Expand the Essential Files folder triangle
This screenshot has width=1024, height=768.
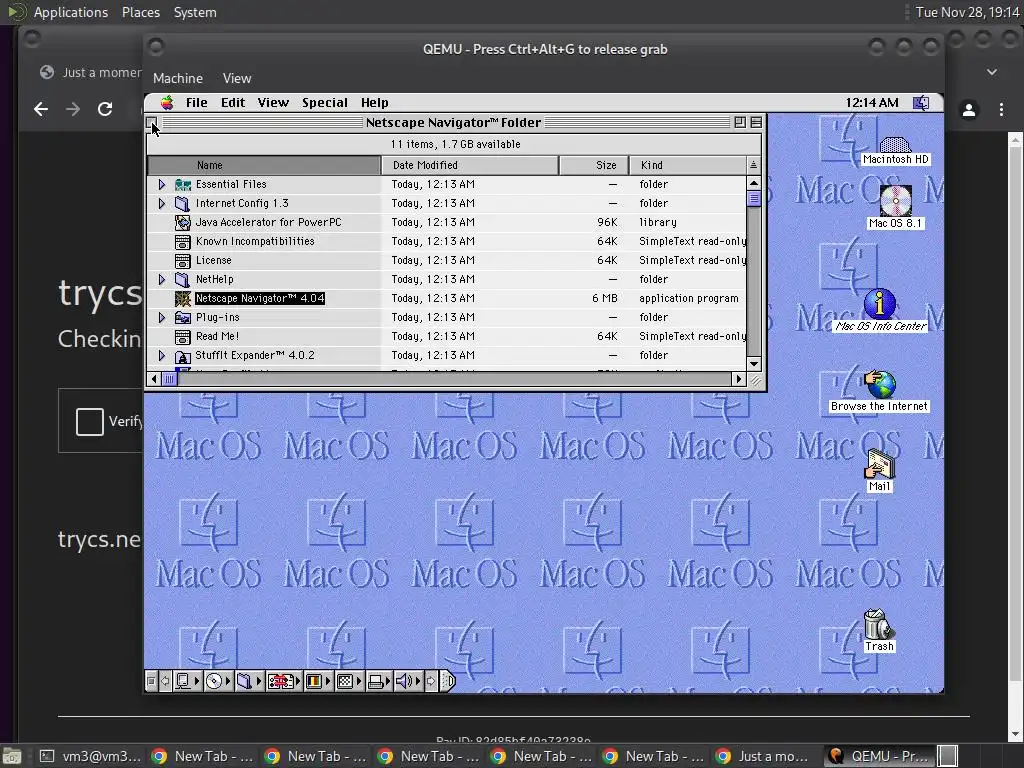tap(162, 185)
